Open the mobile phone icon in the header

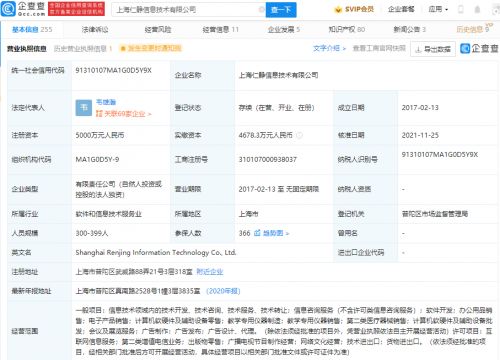point(461,9)
